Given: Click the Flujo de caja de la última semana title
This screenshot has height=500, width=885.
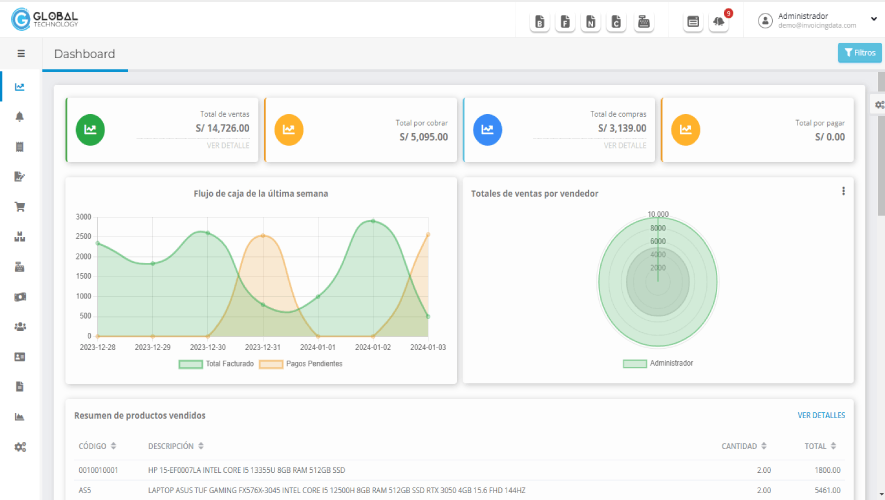Looking at the screenshot, I should pos(261,194).
